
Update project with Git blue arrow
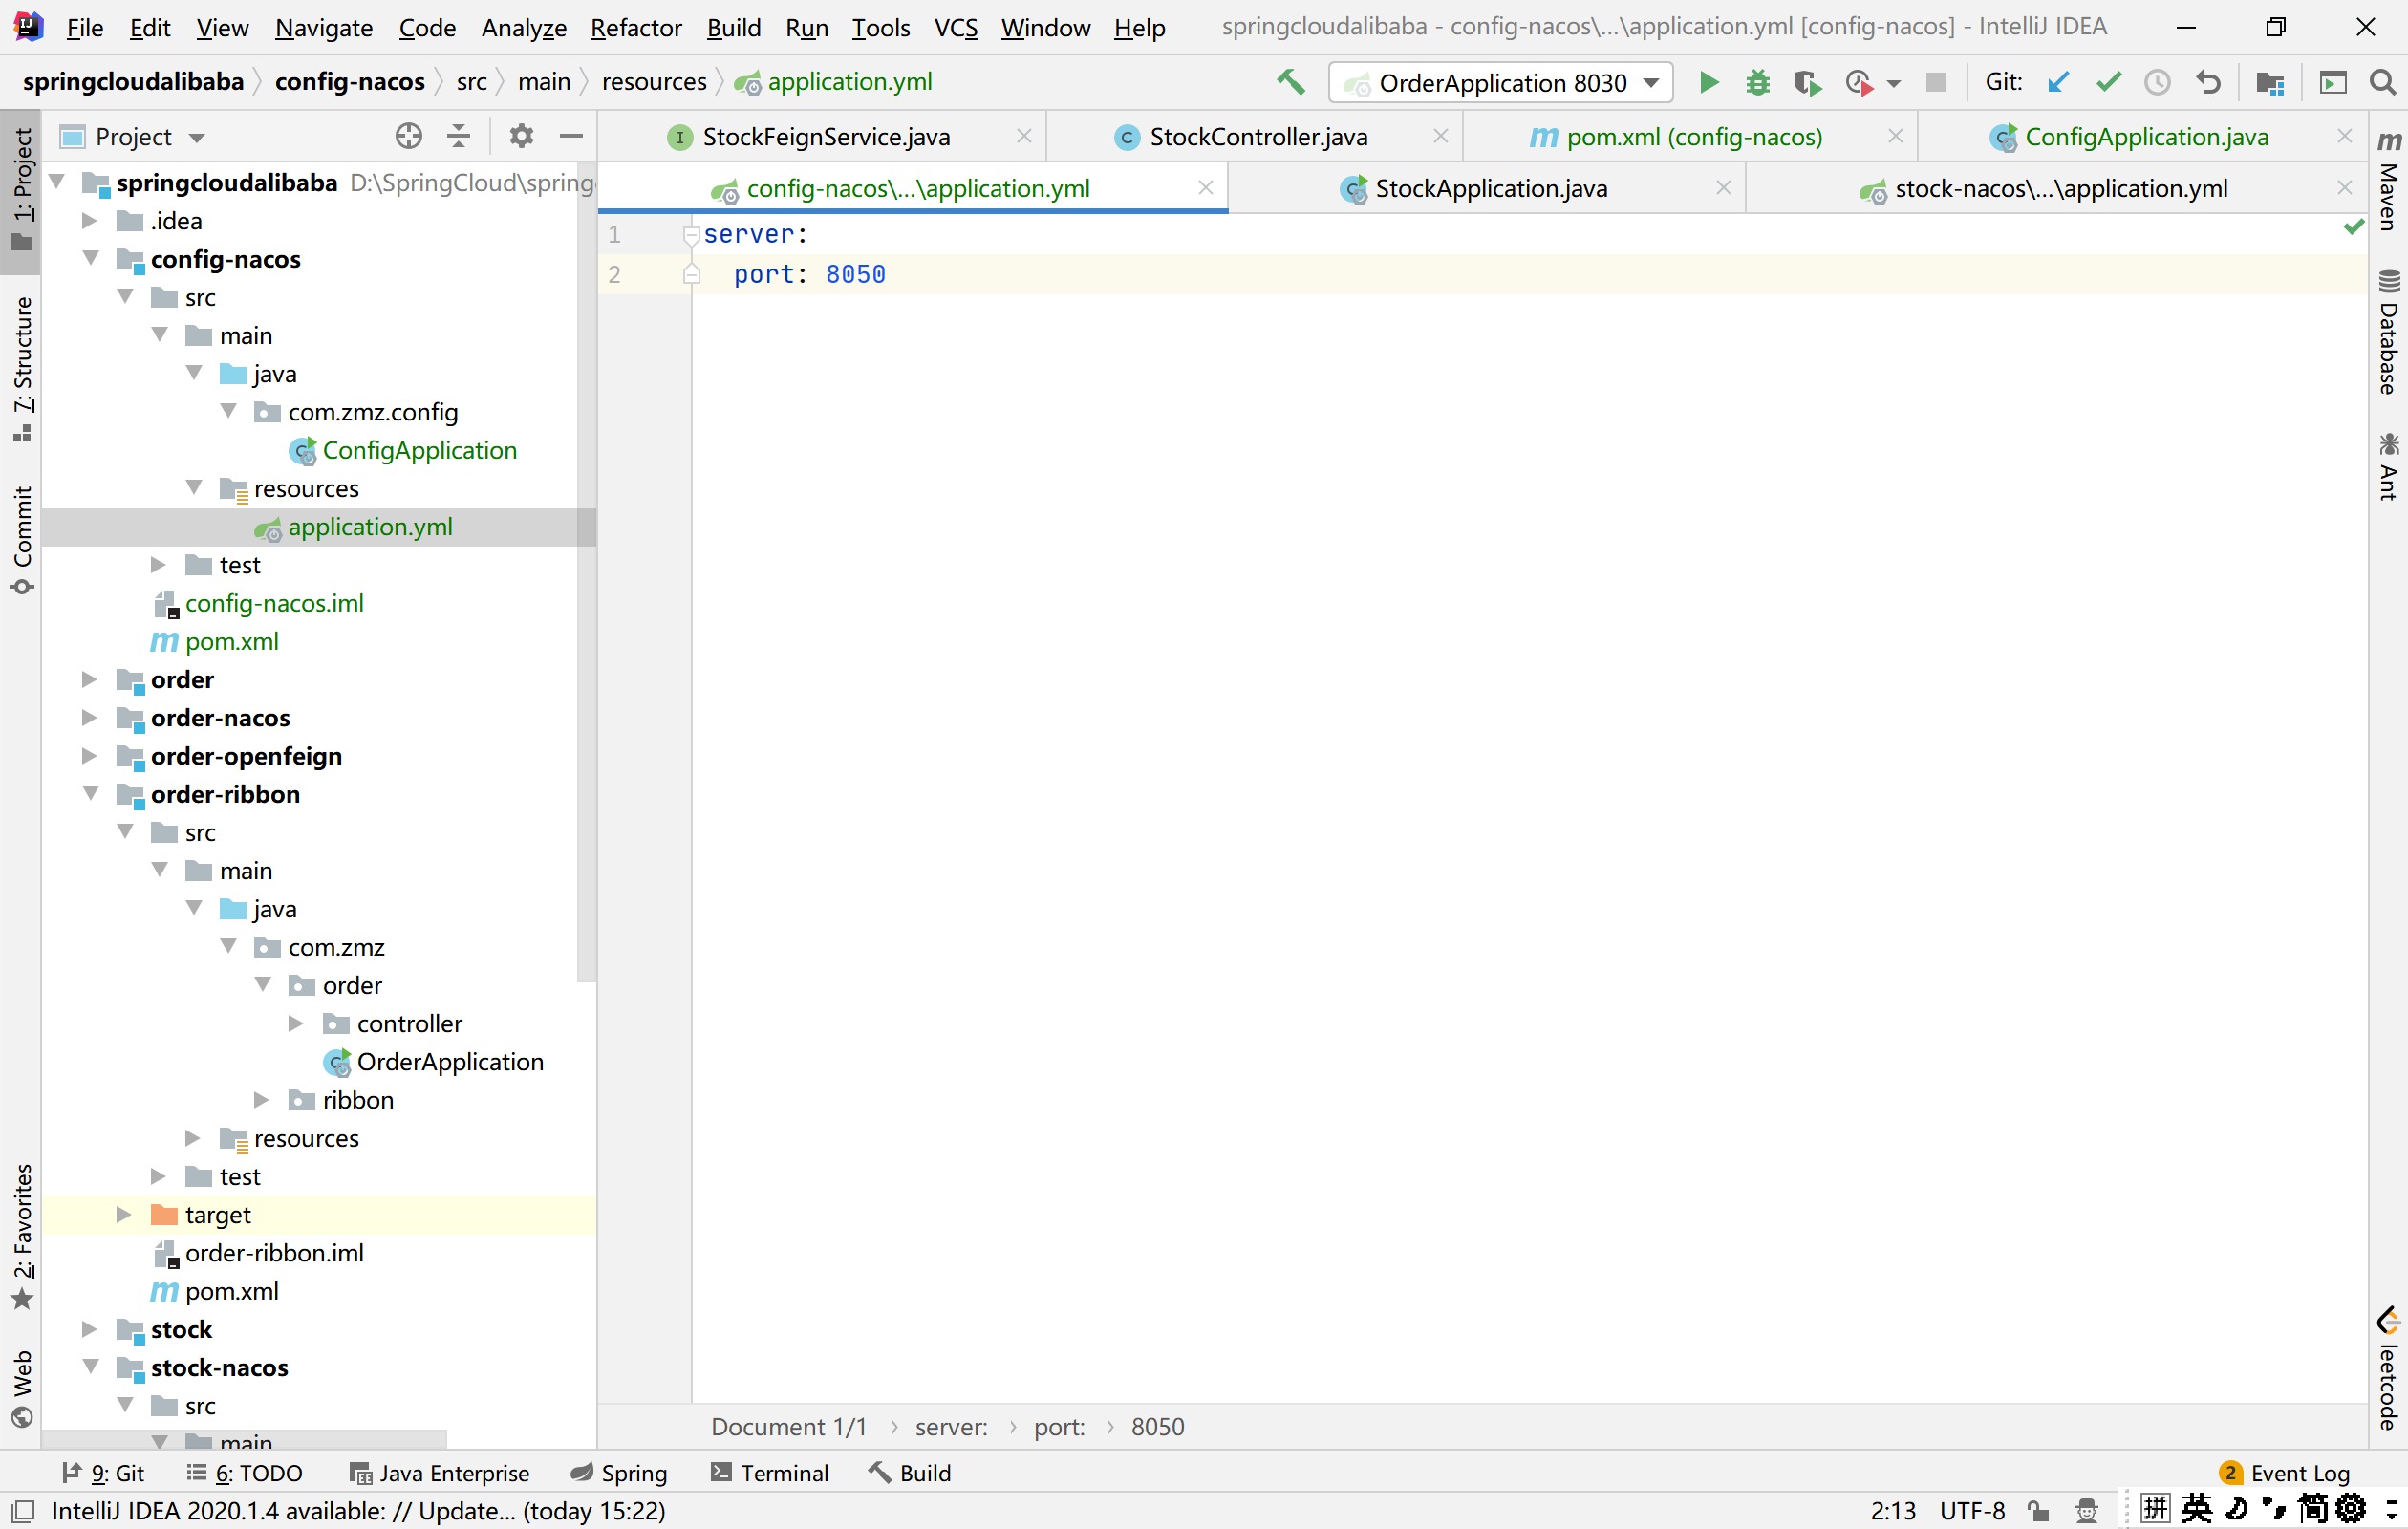click(x=2058, y=82)
